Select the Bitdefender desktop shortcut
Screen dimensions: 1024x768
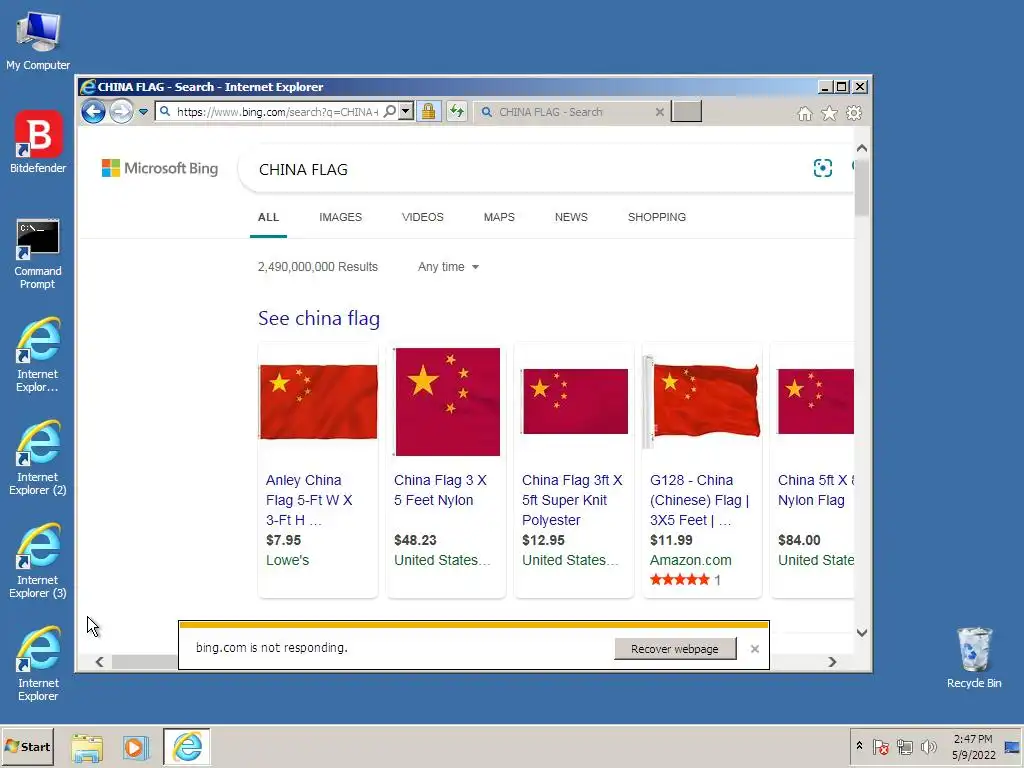pos(38,142)
